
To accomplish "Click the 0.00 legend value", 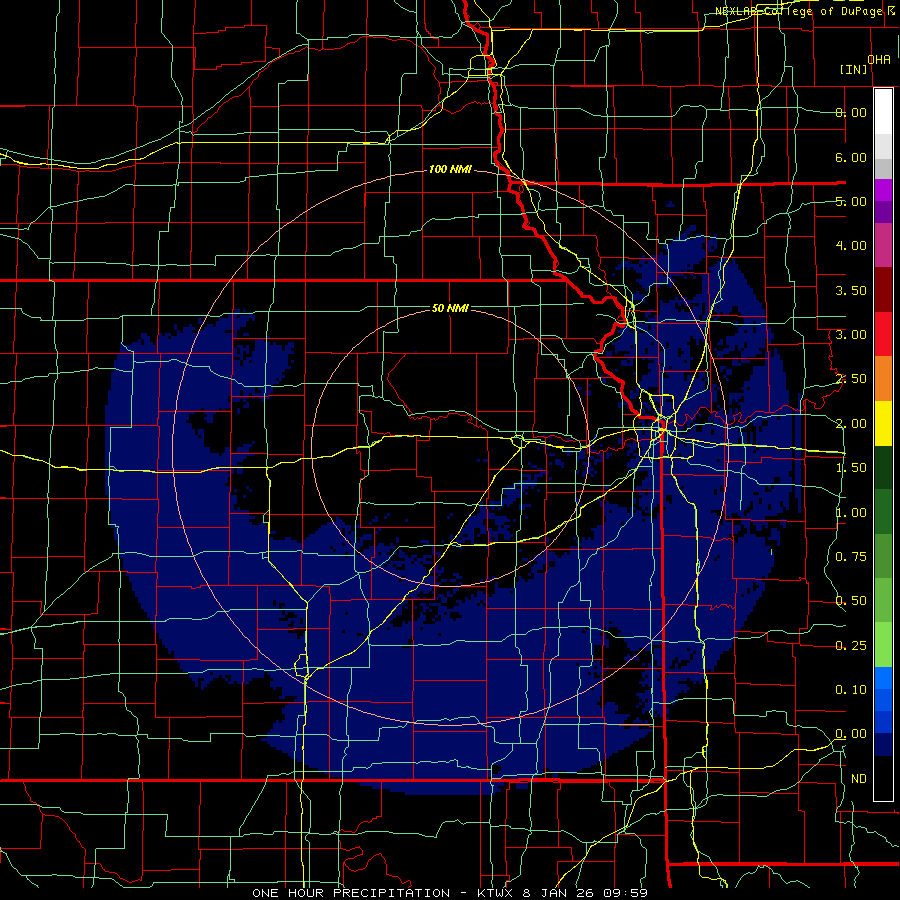I will 851,734.
